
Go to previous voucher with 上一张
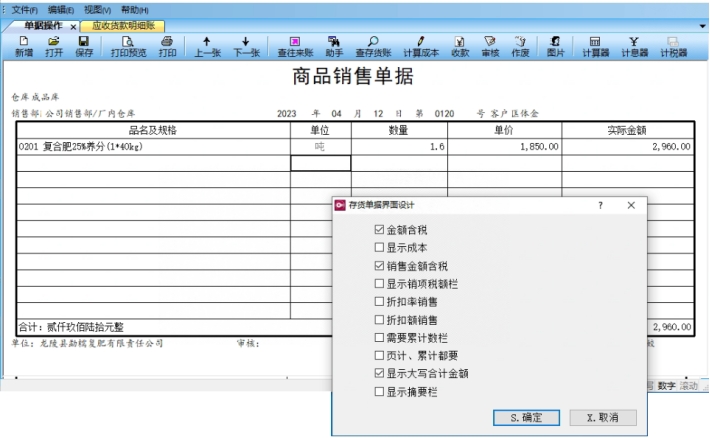pos(206,46)
